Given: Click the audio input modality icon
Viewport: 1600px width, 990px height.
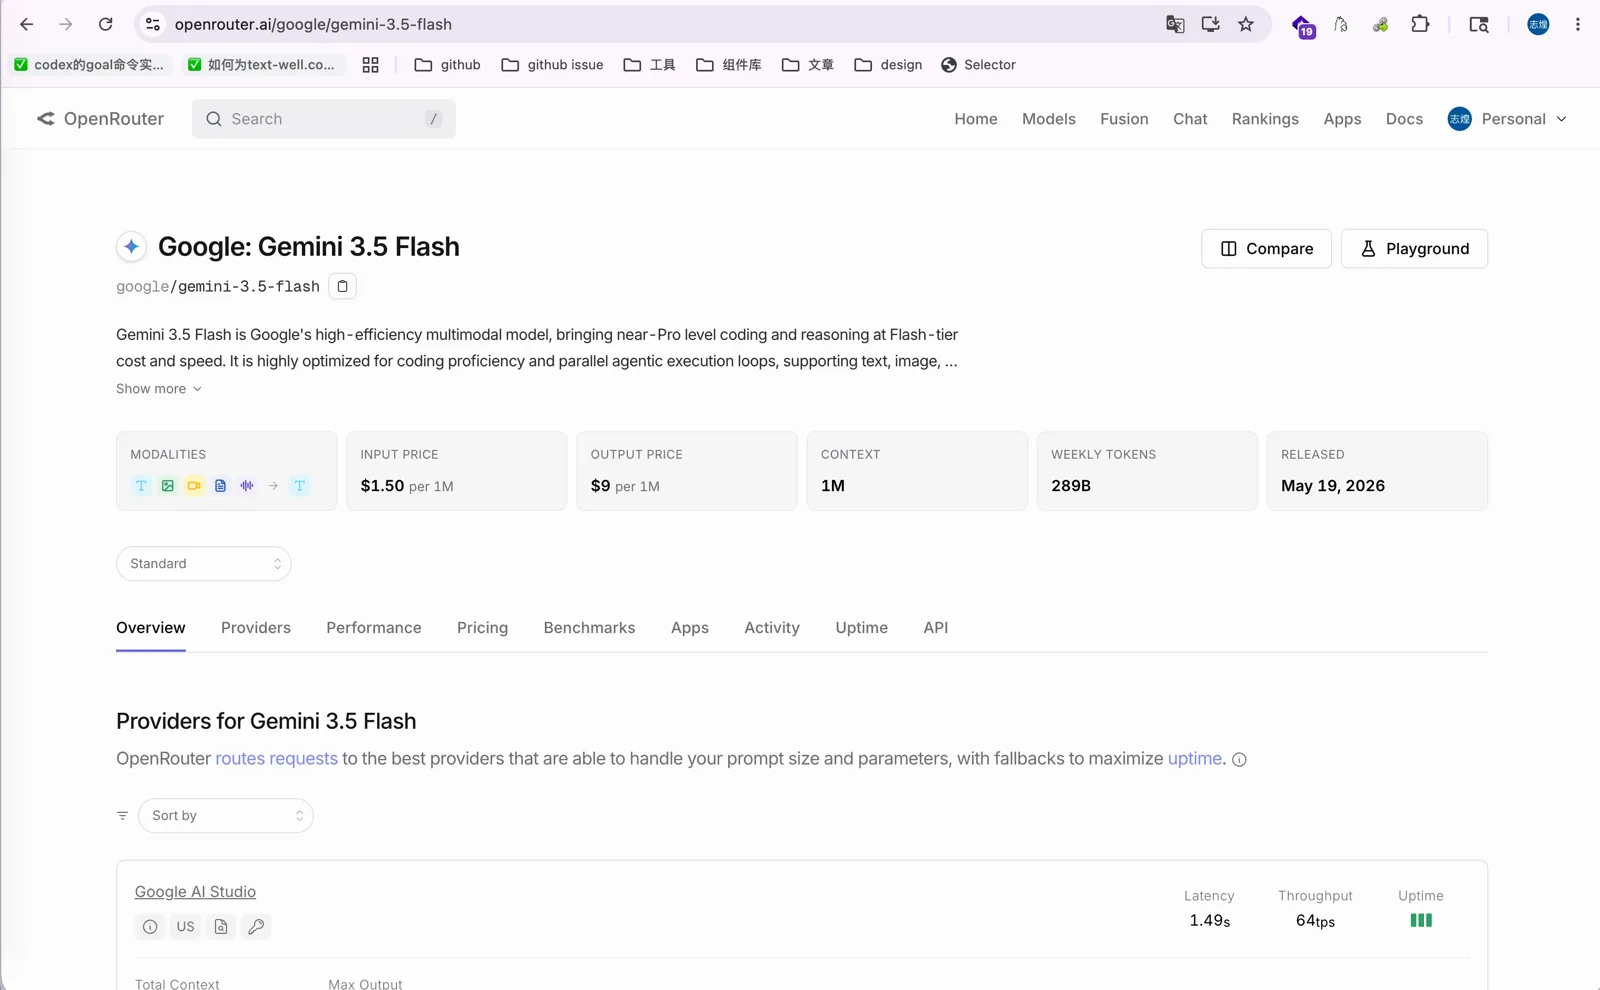Looking at the screenshot, I should pos(246,486).
